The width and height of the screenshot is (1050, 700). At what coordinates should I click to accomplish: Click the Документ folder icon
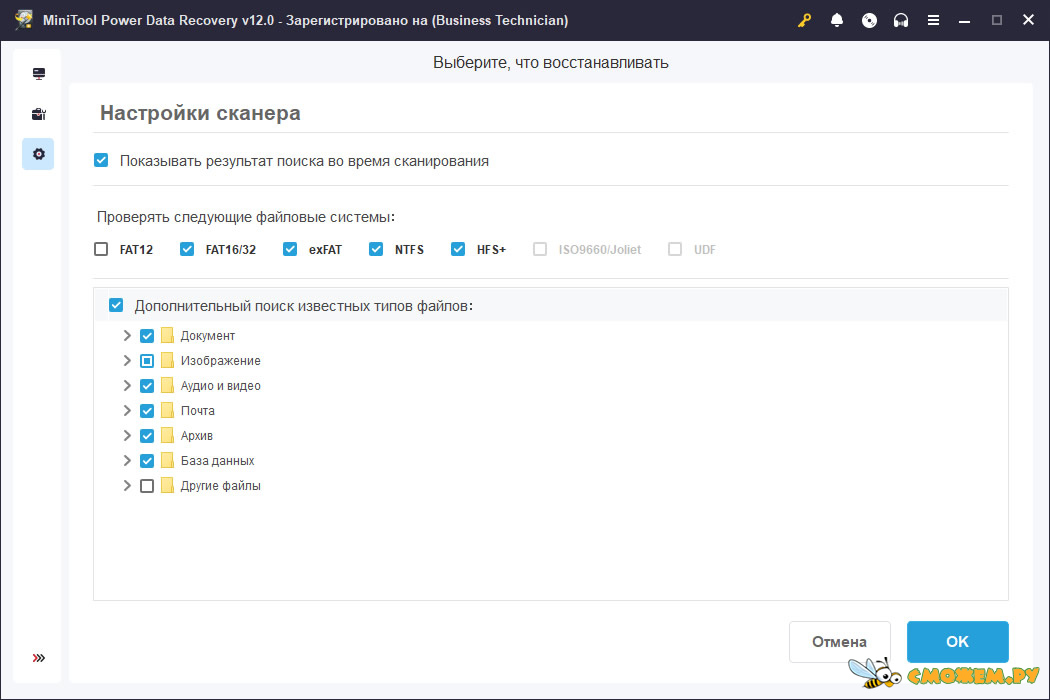point(167,336)
